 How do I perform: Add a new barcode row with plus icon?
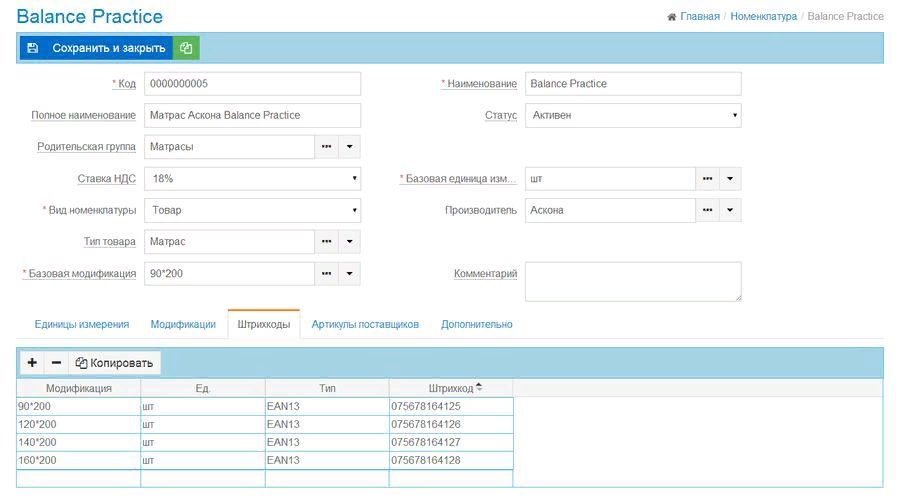32,363
